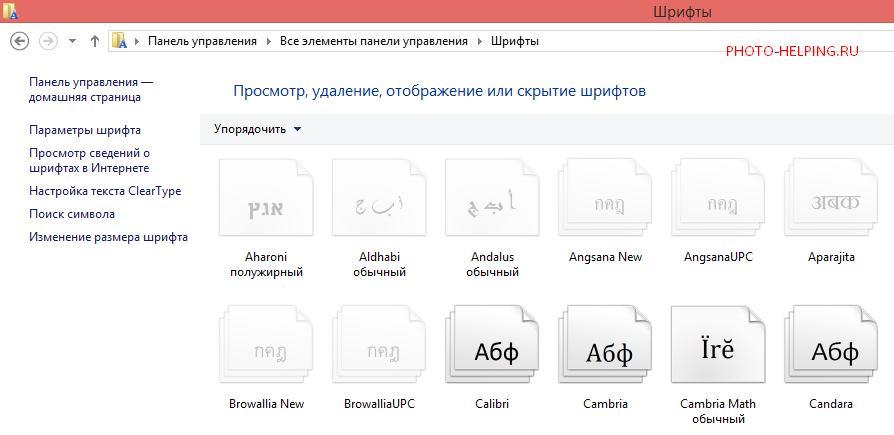Screen dimensions: 894x435
Task: Select the Candara font family icon
Action: coord(831,344)
